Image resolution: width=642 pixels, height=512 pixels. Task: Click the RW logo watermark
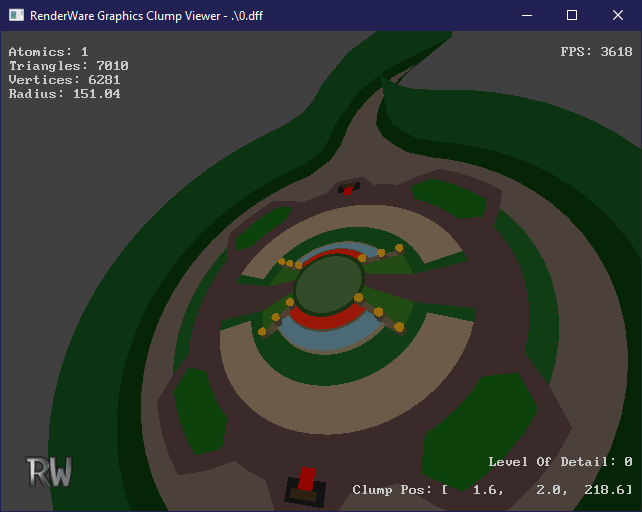coord(49,472)
